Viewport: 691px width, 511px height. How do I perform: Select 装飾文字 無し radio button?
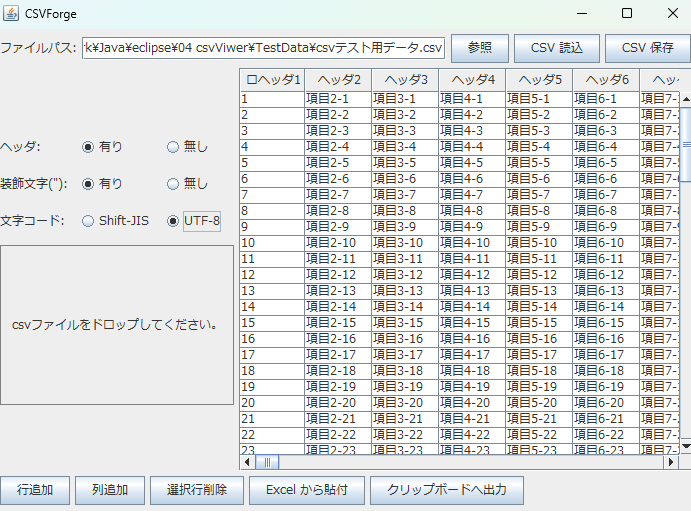point(173,184)
